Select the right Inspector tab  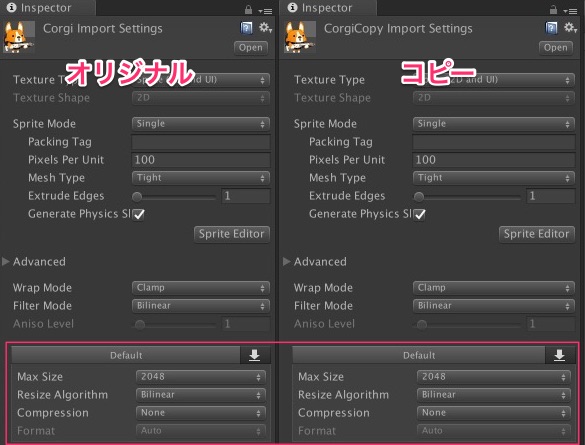(x=328, y=8)
